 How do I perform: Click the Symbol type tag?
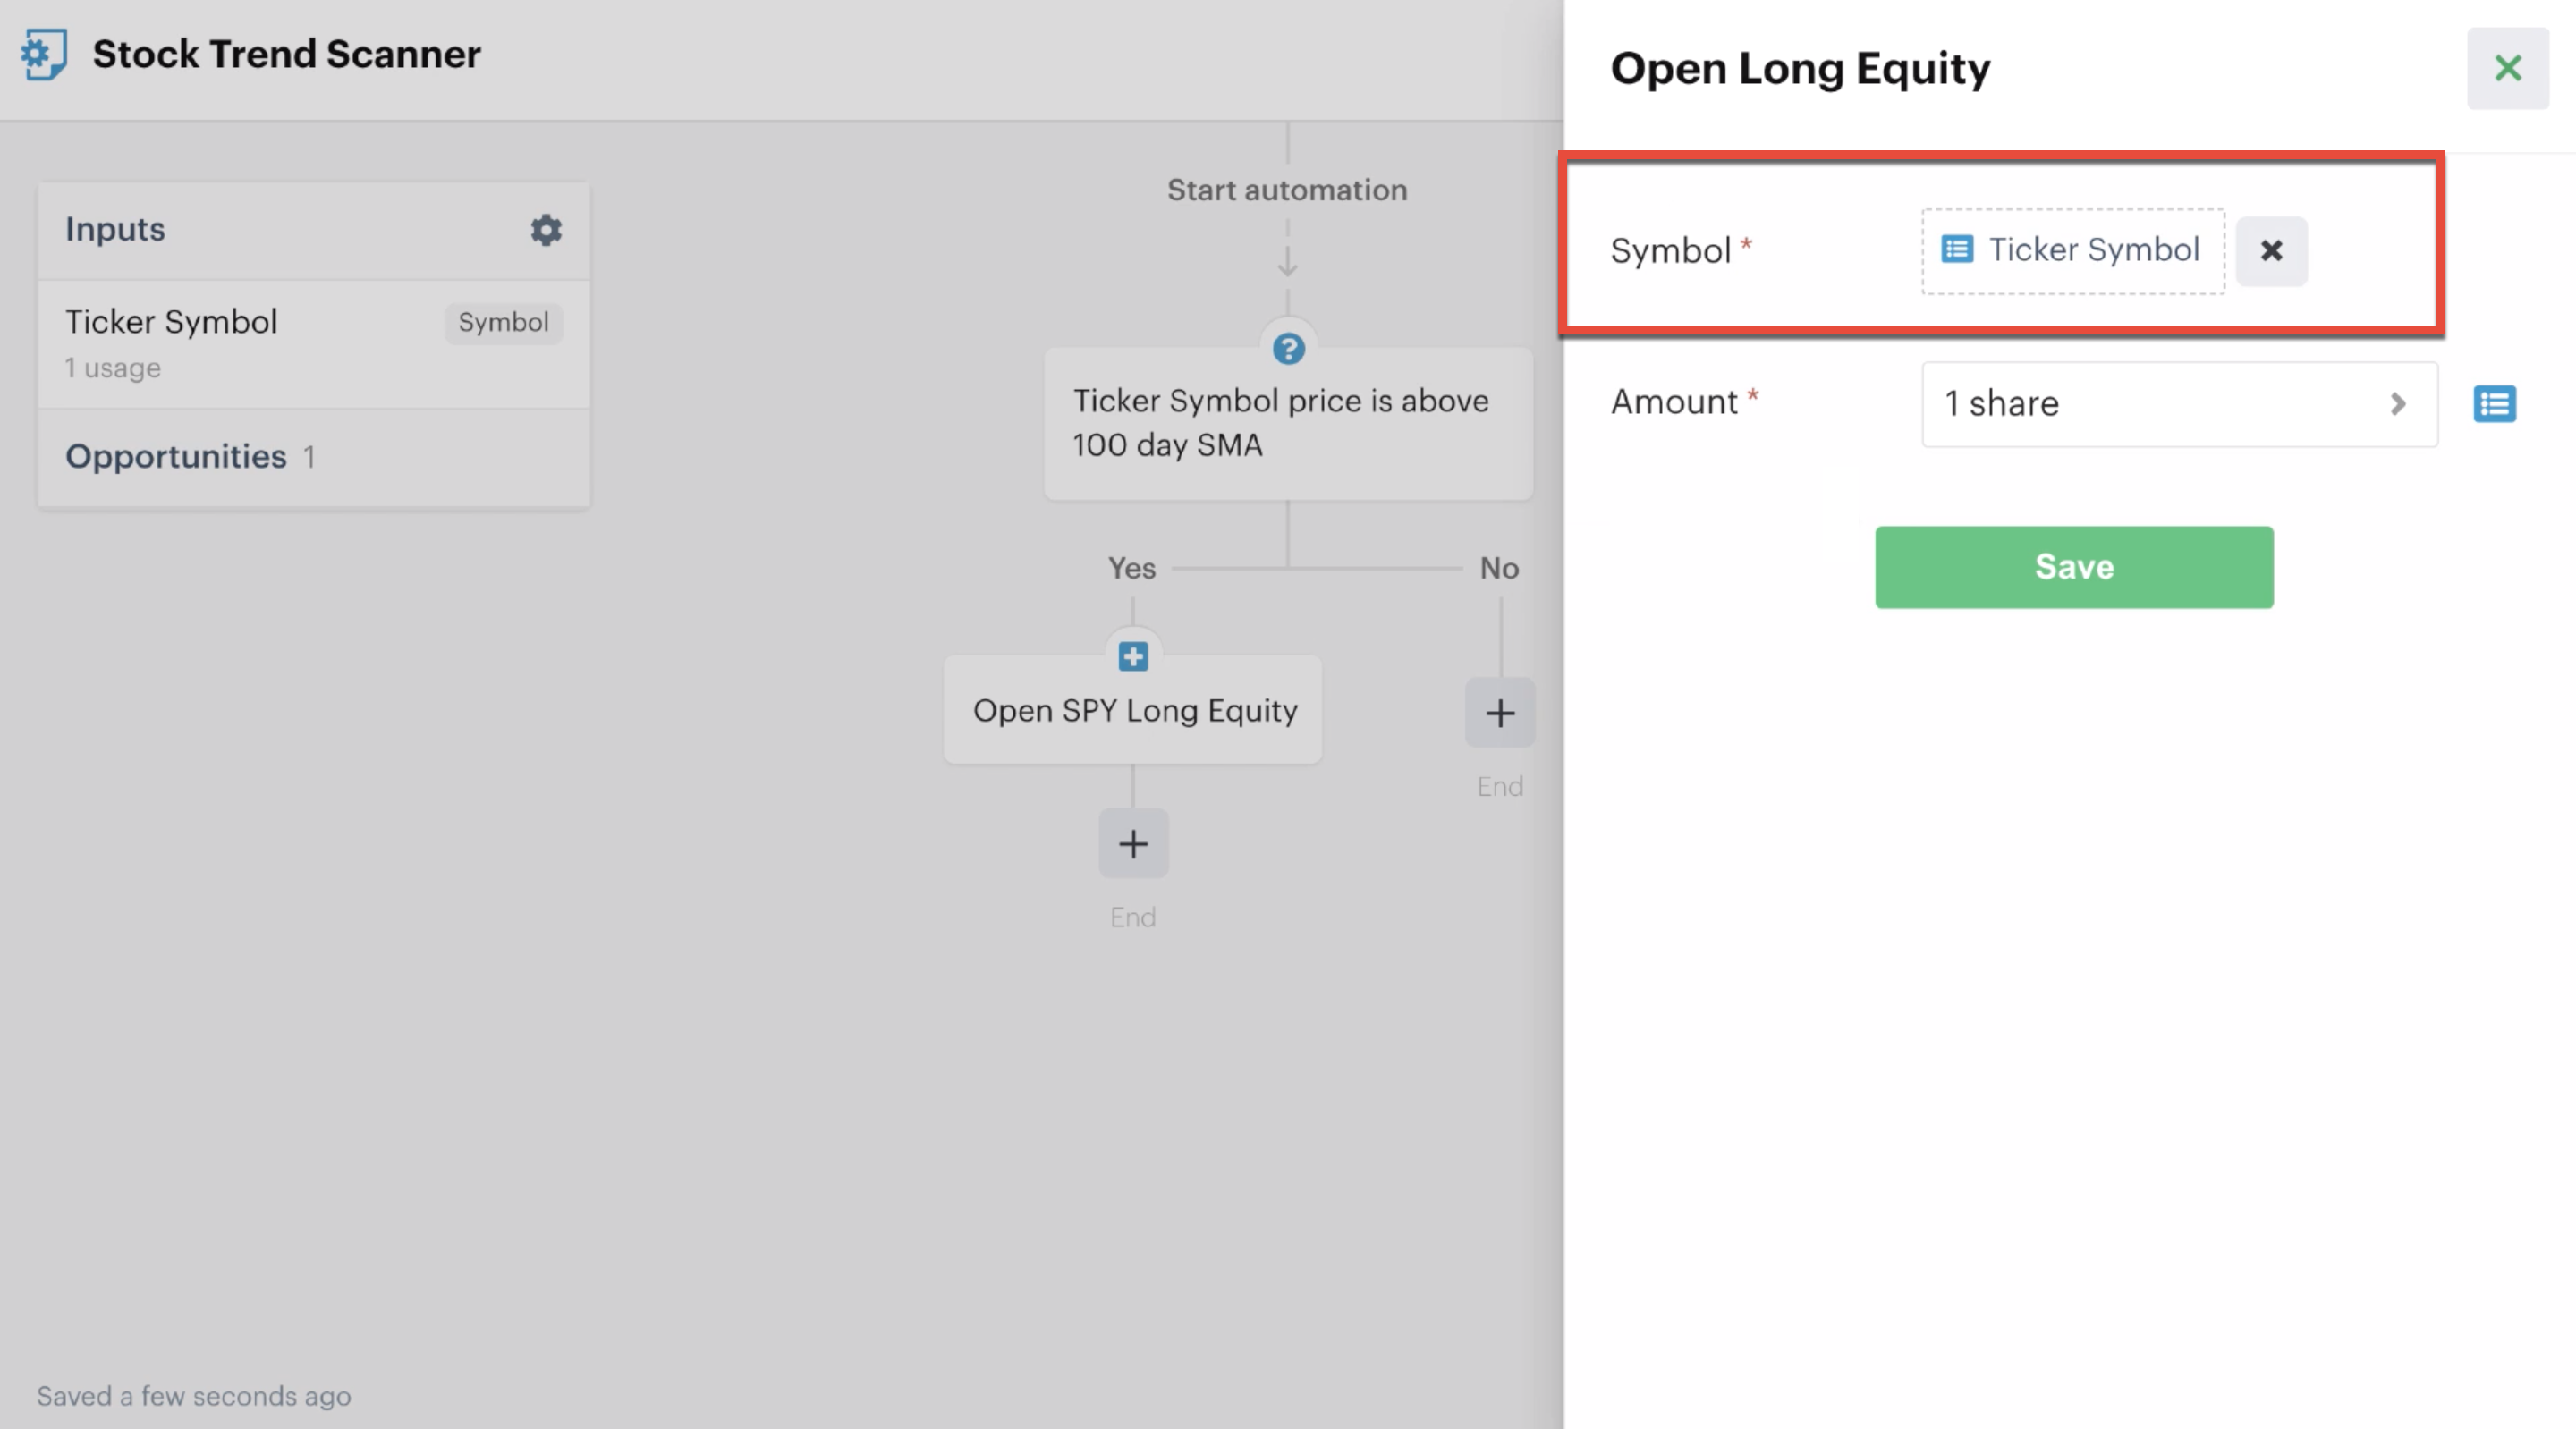click(x=503, y=323)
